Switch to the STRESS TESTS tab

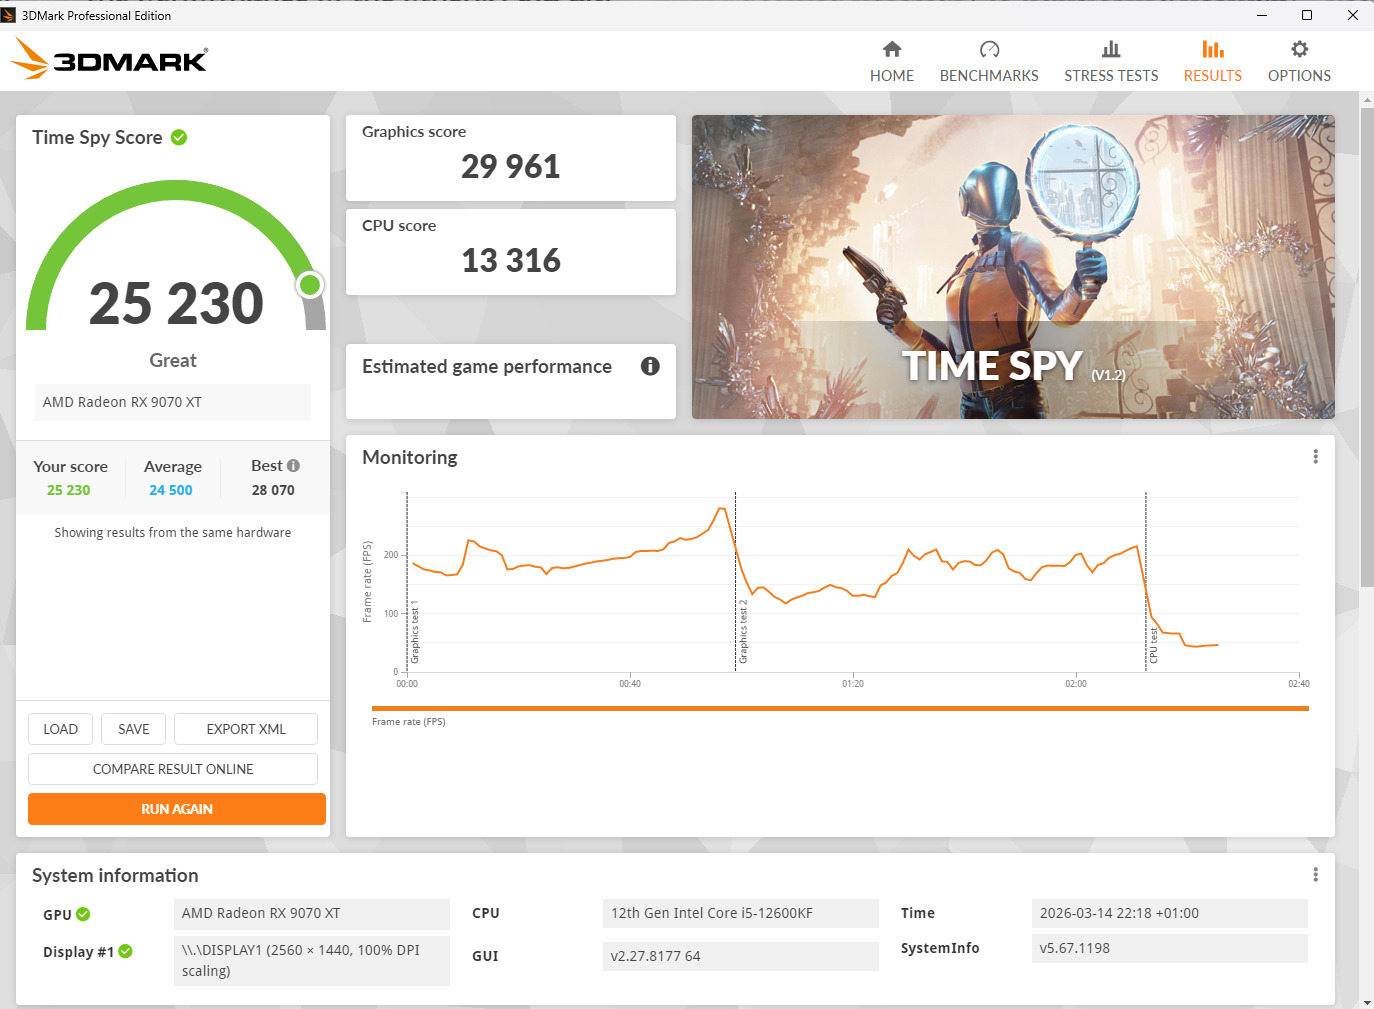(x=1111, y=62)
